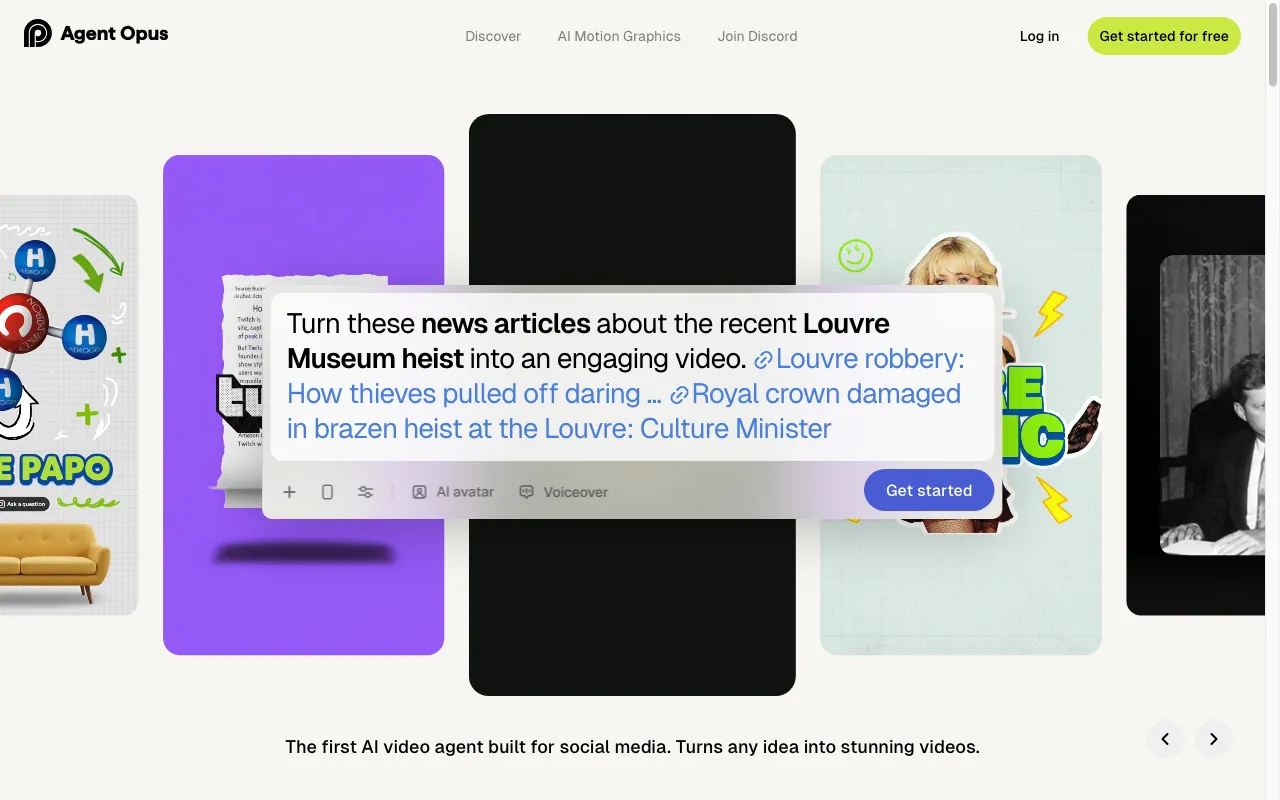This screenshot has width=1280, height=800.
Task: Go to AI Motion Graphics page
Action: 619,36
